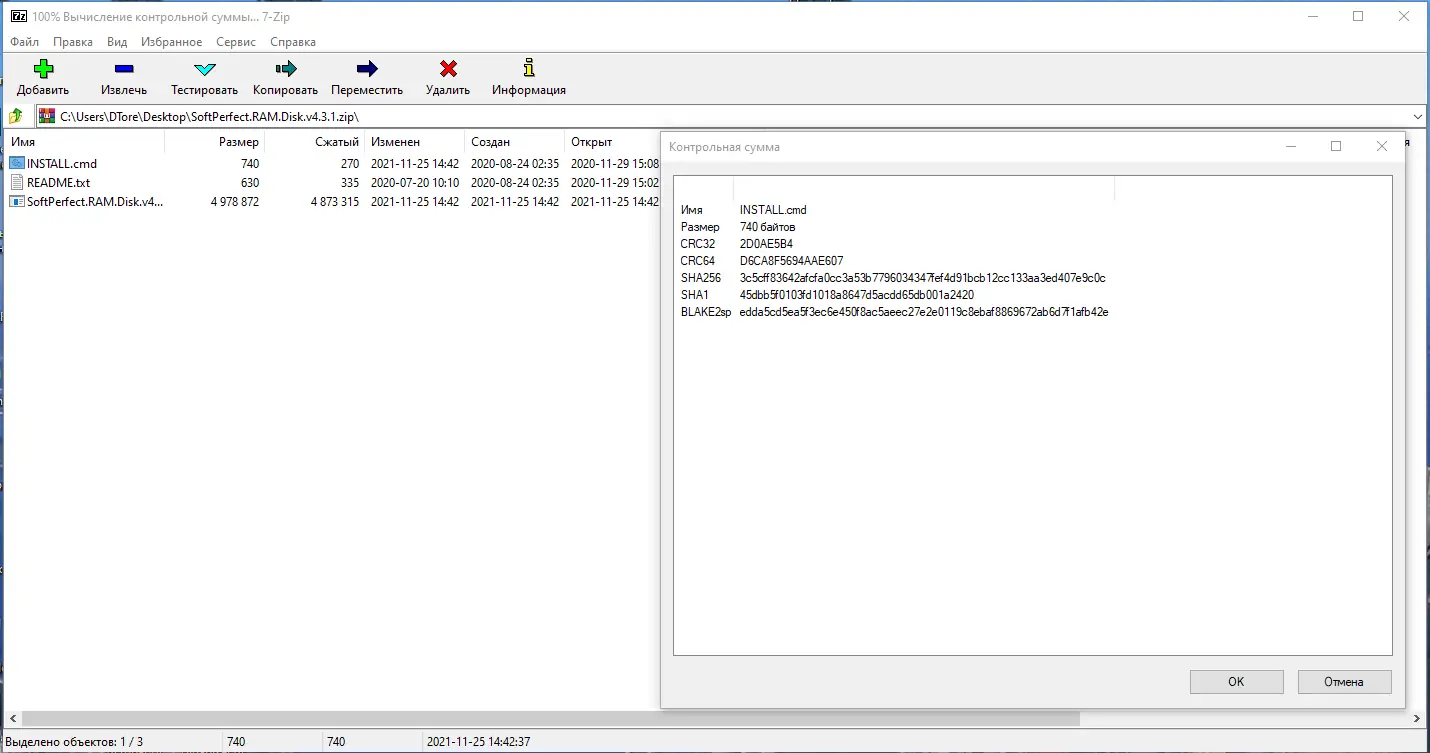Click the yellow Info toolbar icon
This screenshot has width=1430, height=753.
[529, 68]
